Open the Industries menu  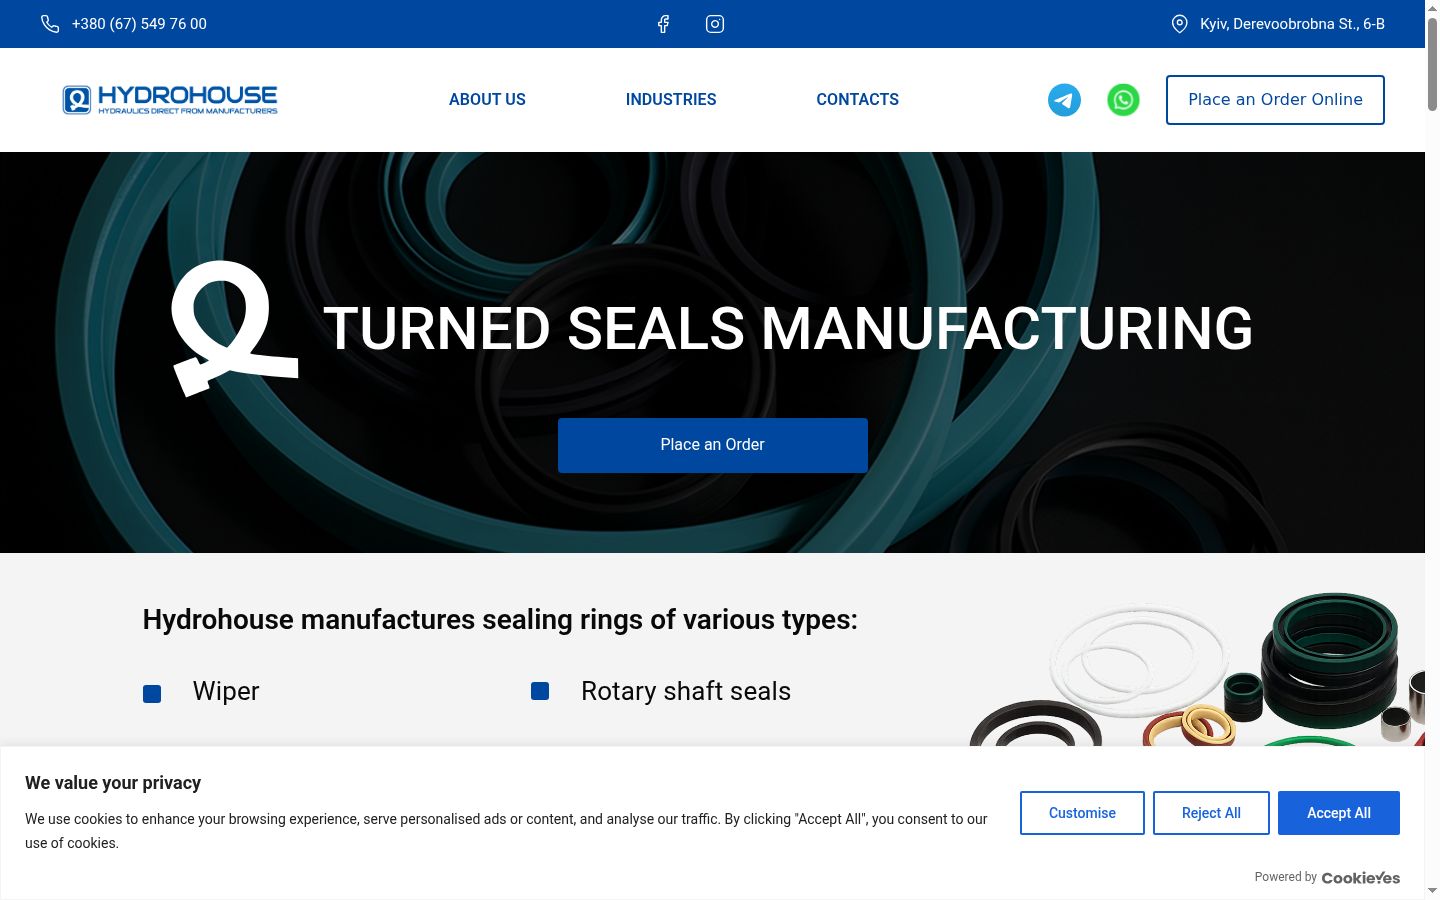pyautogui.click(x=671, y=100)
